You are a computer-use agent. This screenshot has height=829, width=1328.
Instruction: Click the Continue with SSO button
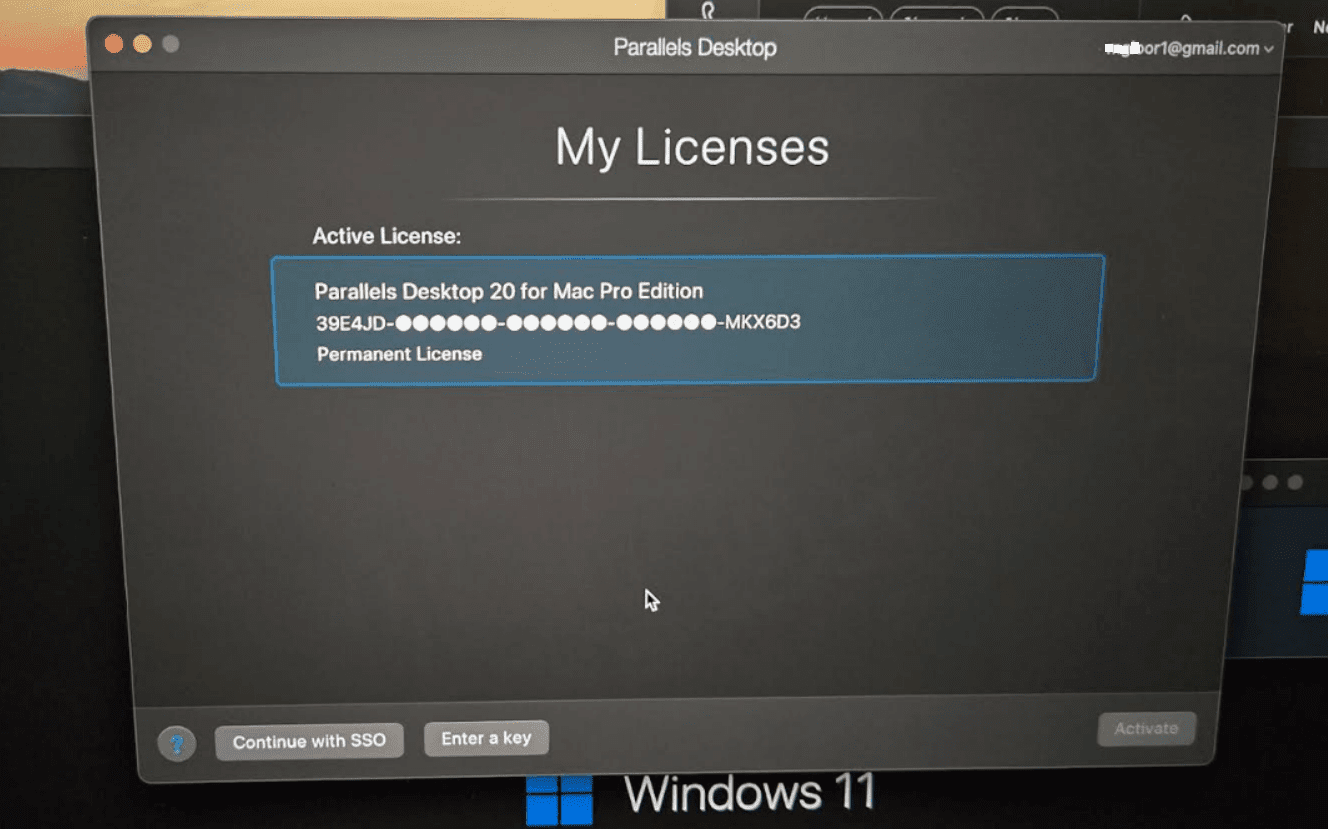[x=309, y=742]
